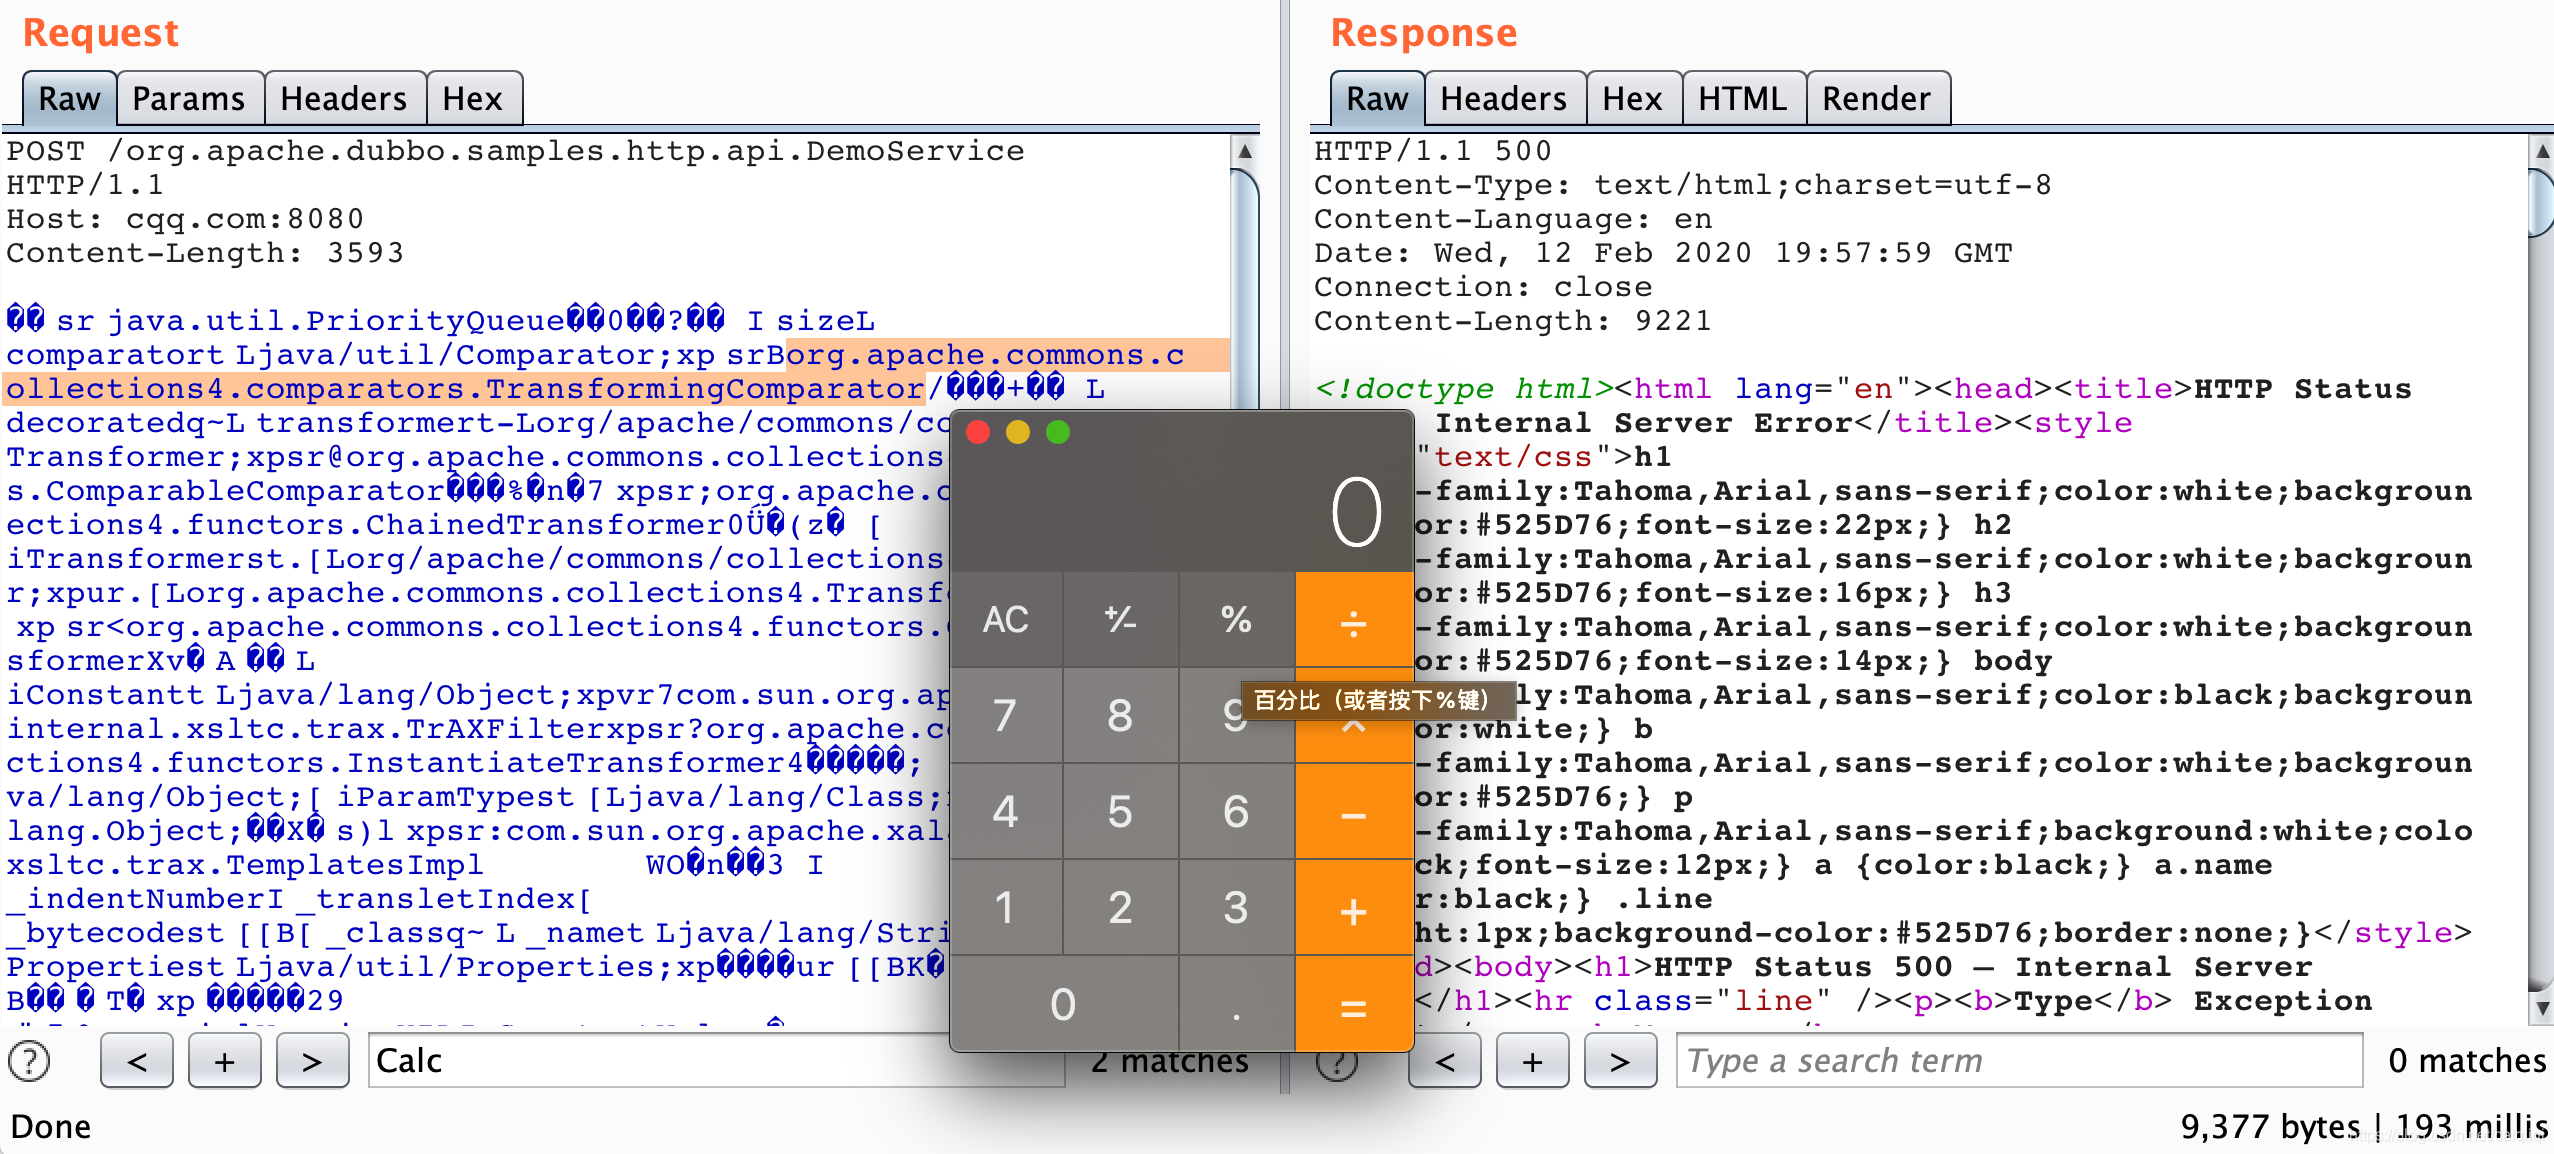Tap number 5 on the Calculator
Image resolution: width=2554 pixels, height=1154 pixels.
click(1121, 811)
